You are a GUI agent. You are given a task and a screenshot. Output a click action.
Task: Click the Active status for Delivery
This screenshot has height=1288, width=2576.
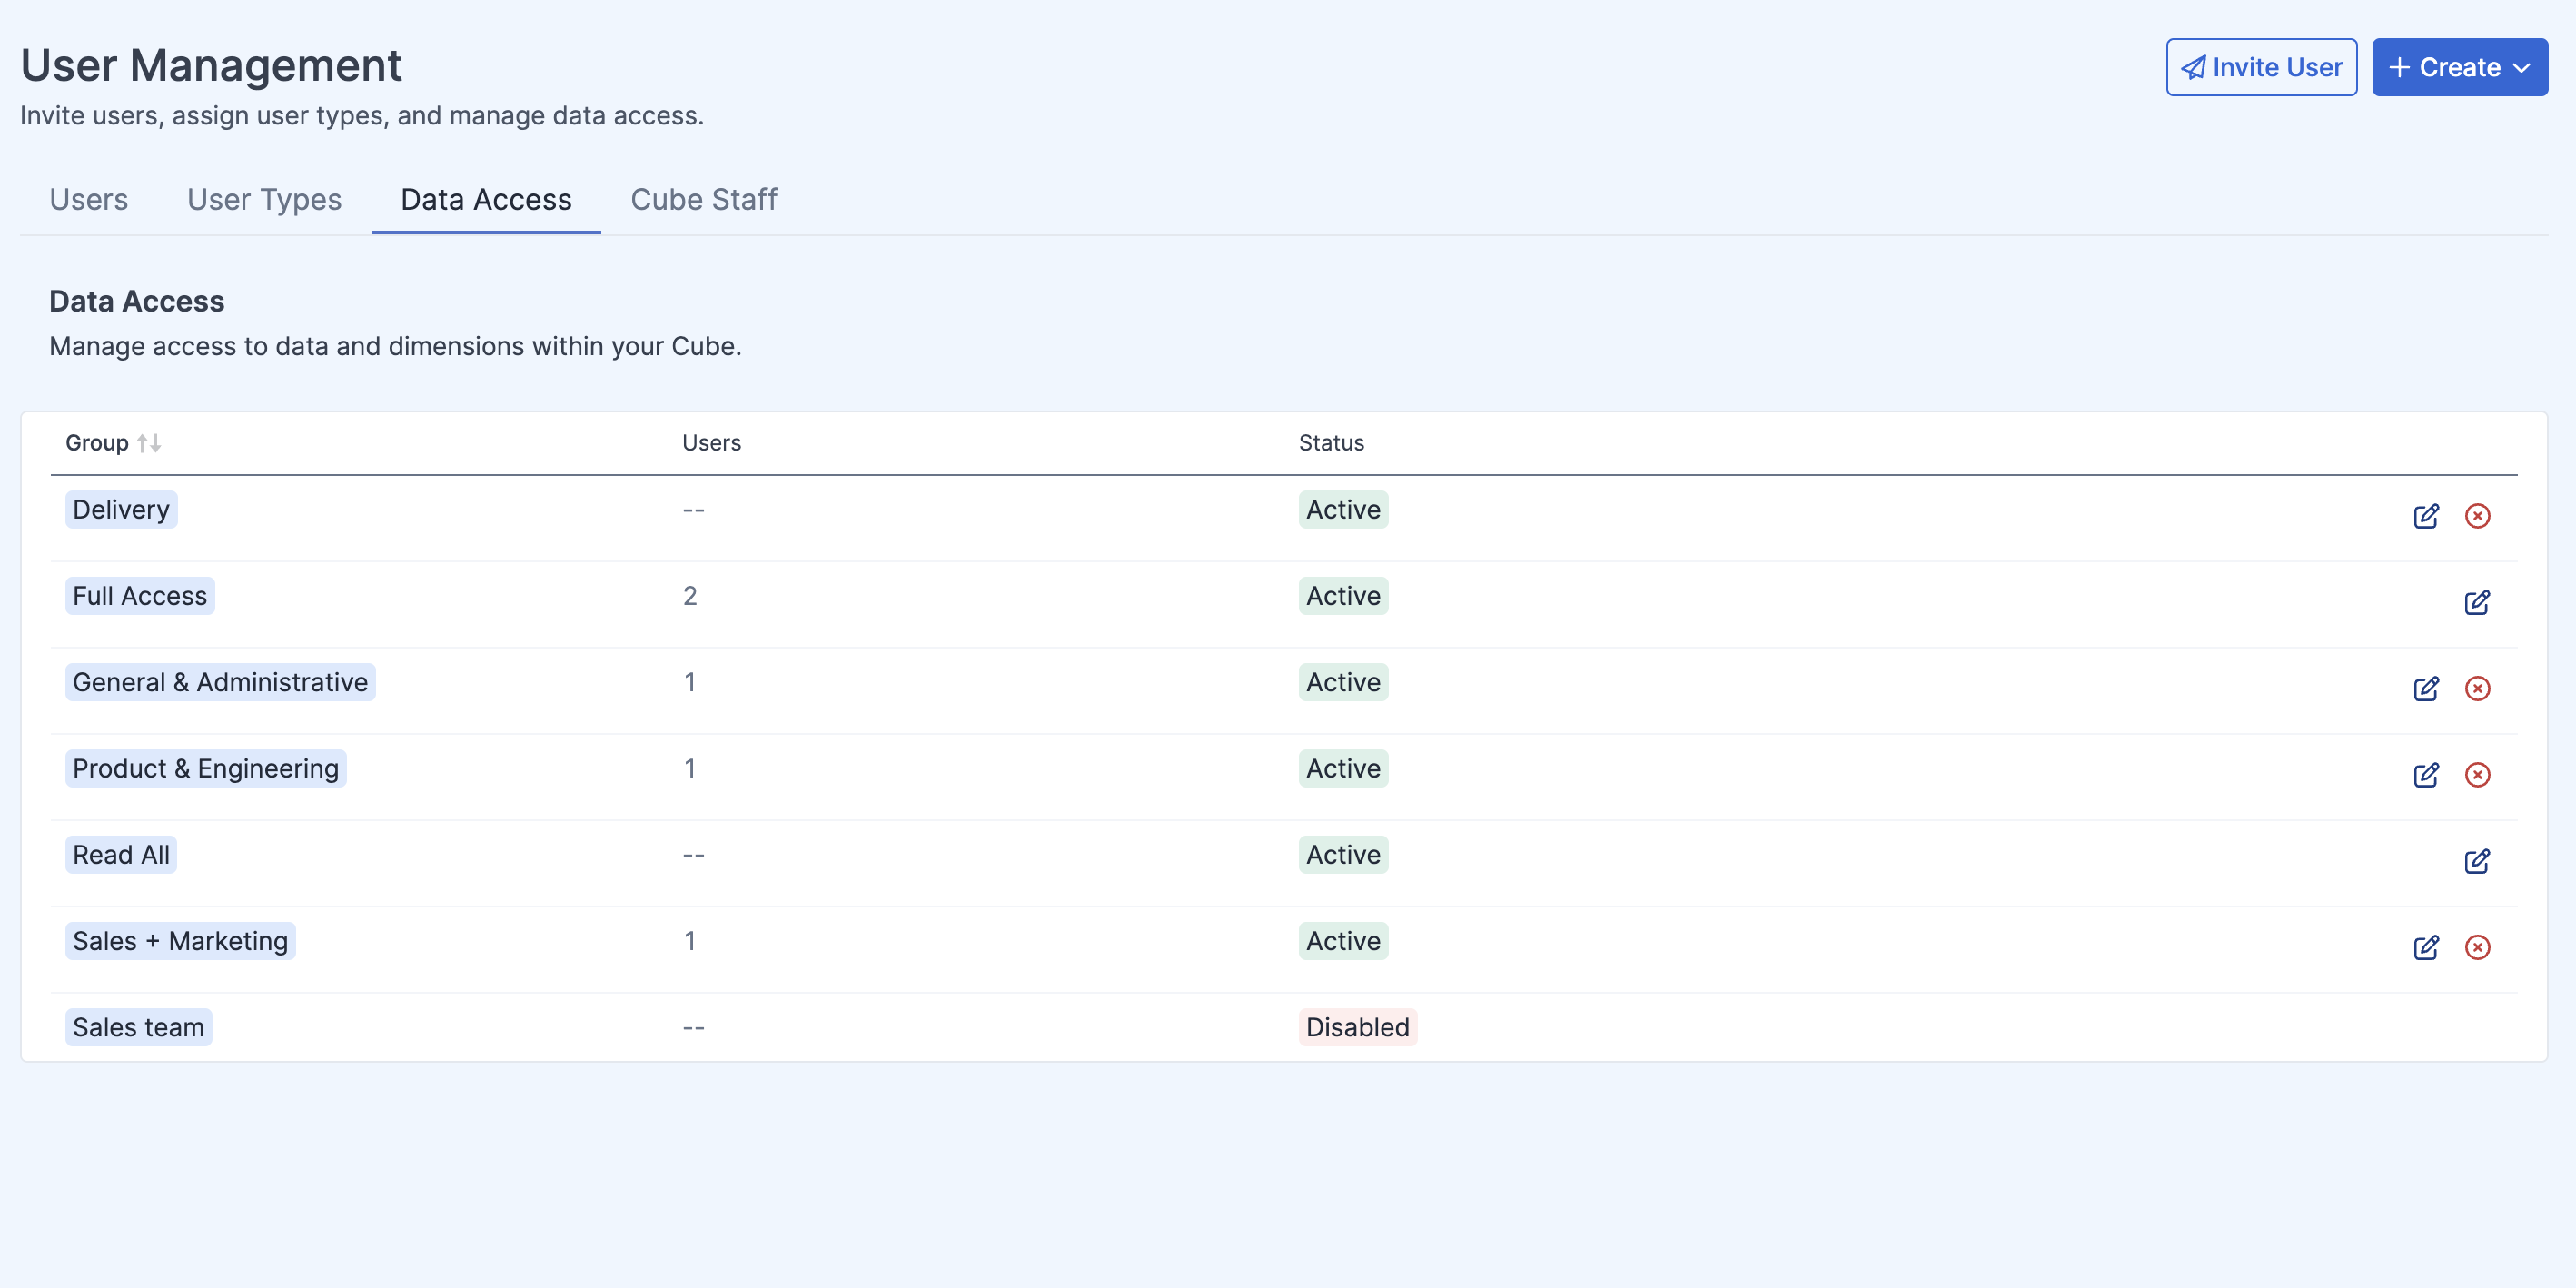pos(1343,510)
